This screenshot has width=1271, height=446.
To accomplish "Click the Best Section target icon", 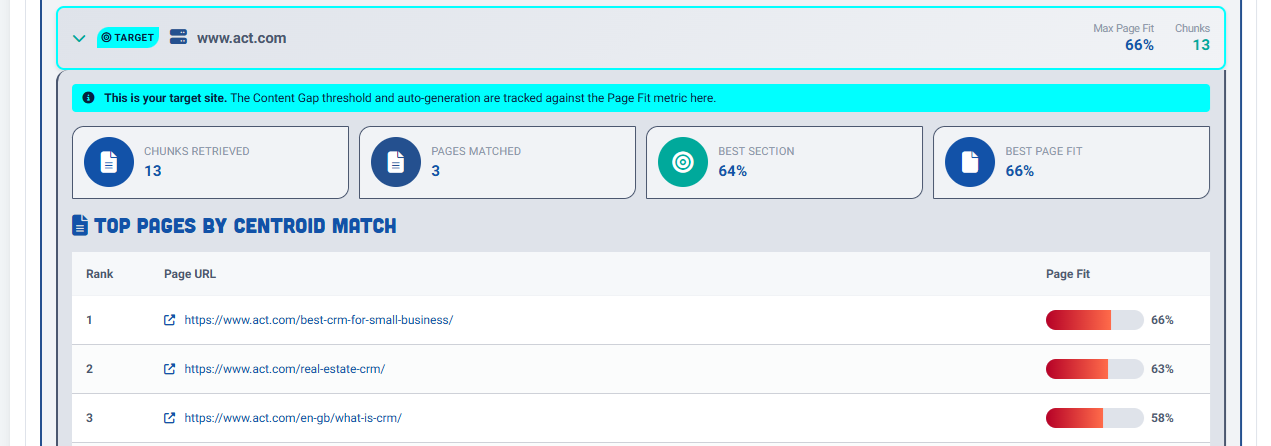I will 682,162.
